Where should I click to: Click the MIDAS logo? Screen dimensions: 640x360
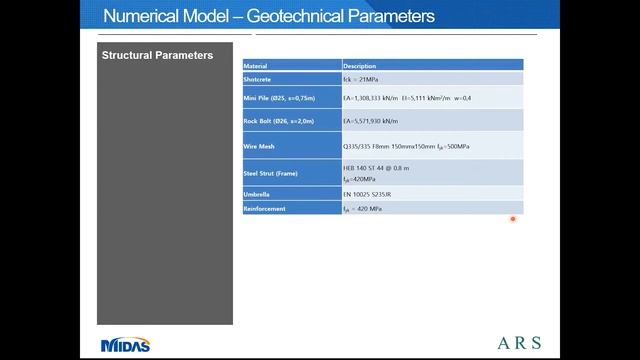[x=125, y=344]
